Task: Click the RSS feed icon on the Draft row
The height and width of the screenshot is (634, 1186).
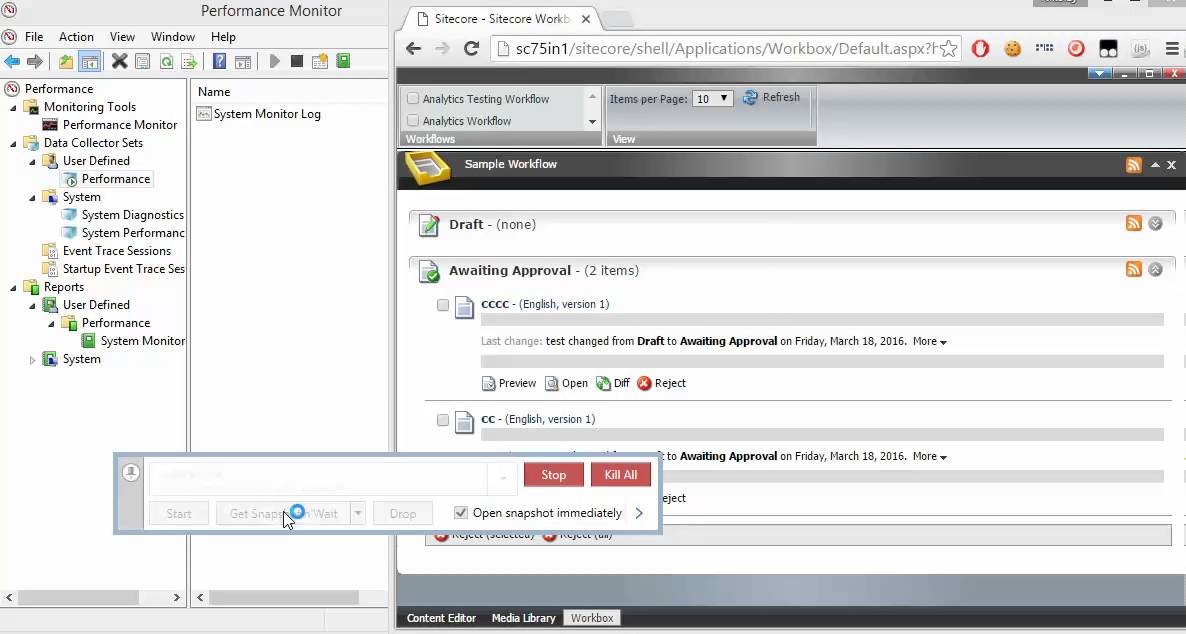Action: [1133, 222]
